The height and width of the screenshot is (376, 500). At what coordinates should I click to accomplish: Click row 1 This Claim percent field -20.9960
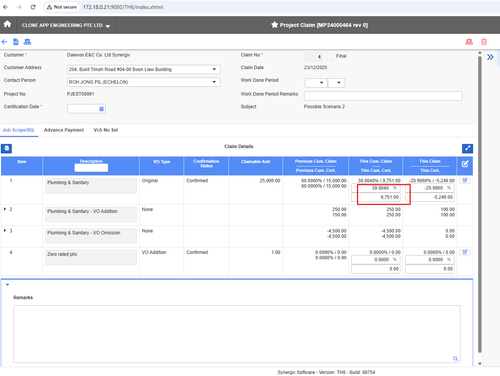[430, 188]
